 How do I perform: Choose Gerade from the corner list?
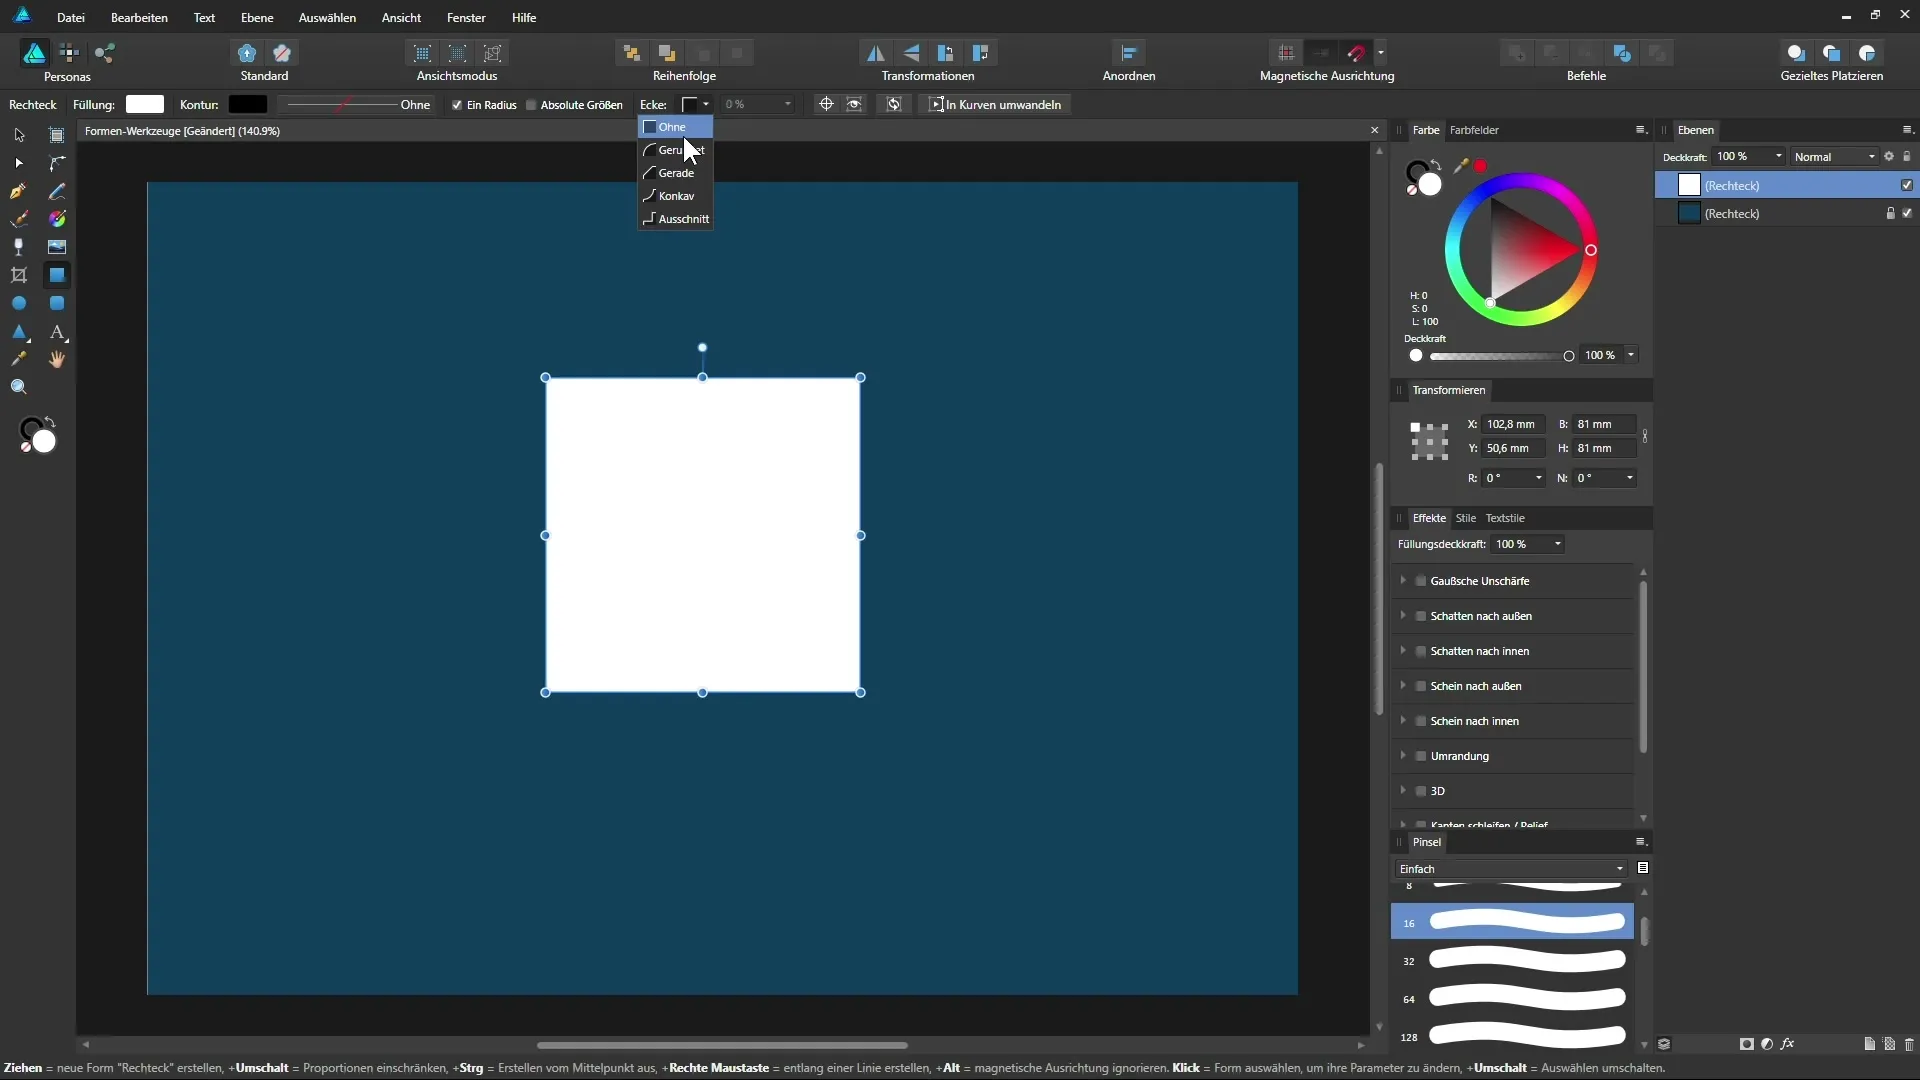[x=675, y=173]
